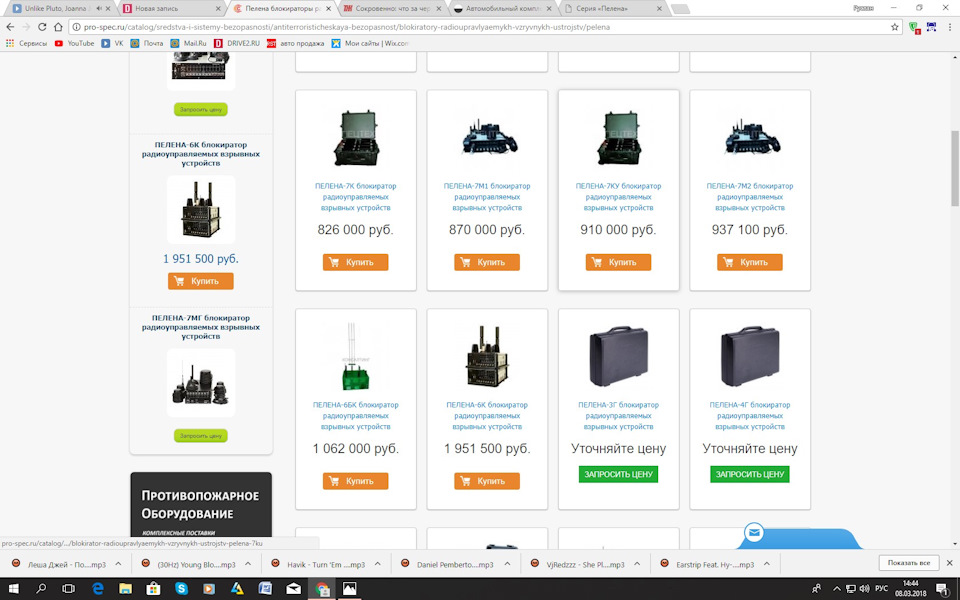Open авто продажа bookmark
This screenshot has height=600, width=960.
pyautogui.click(x=296, y=43)
